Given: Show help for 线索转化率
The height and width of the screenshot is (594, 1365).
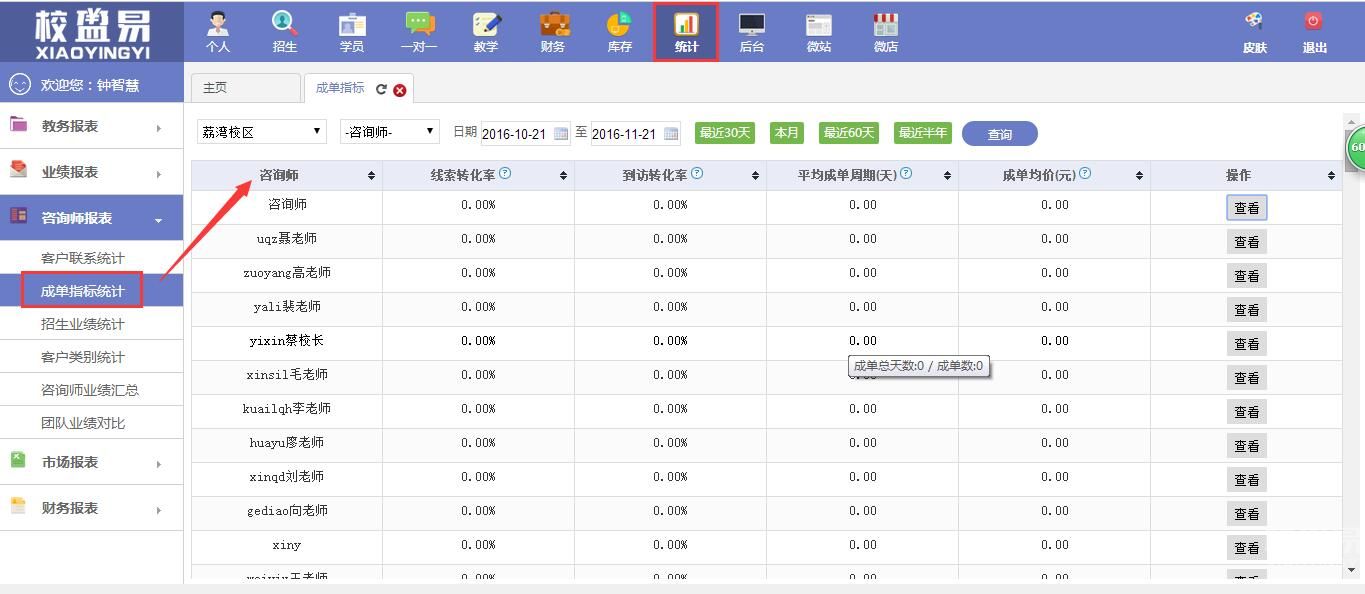Looking at the screenshot, I should click(505, 173).
